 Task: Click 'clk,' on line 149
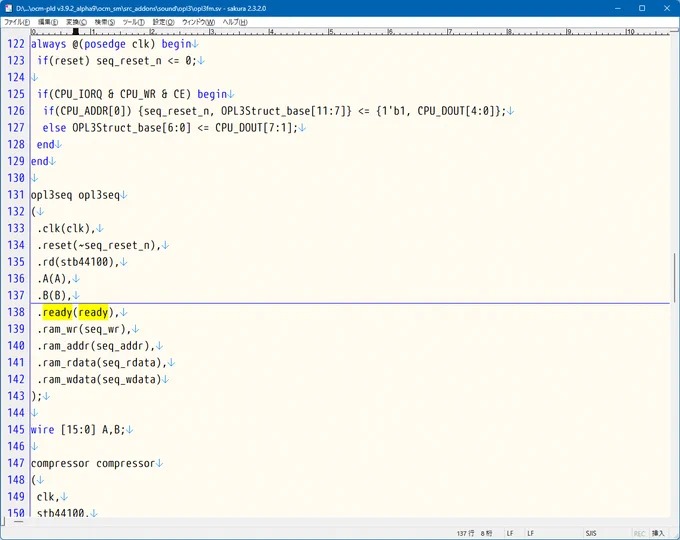click(x=48, y=497)
